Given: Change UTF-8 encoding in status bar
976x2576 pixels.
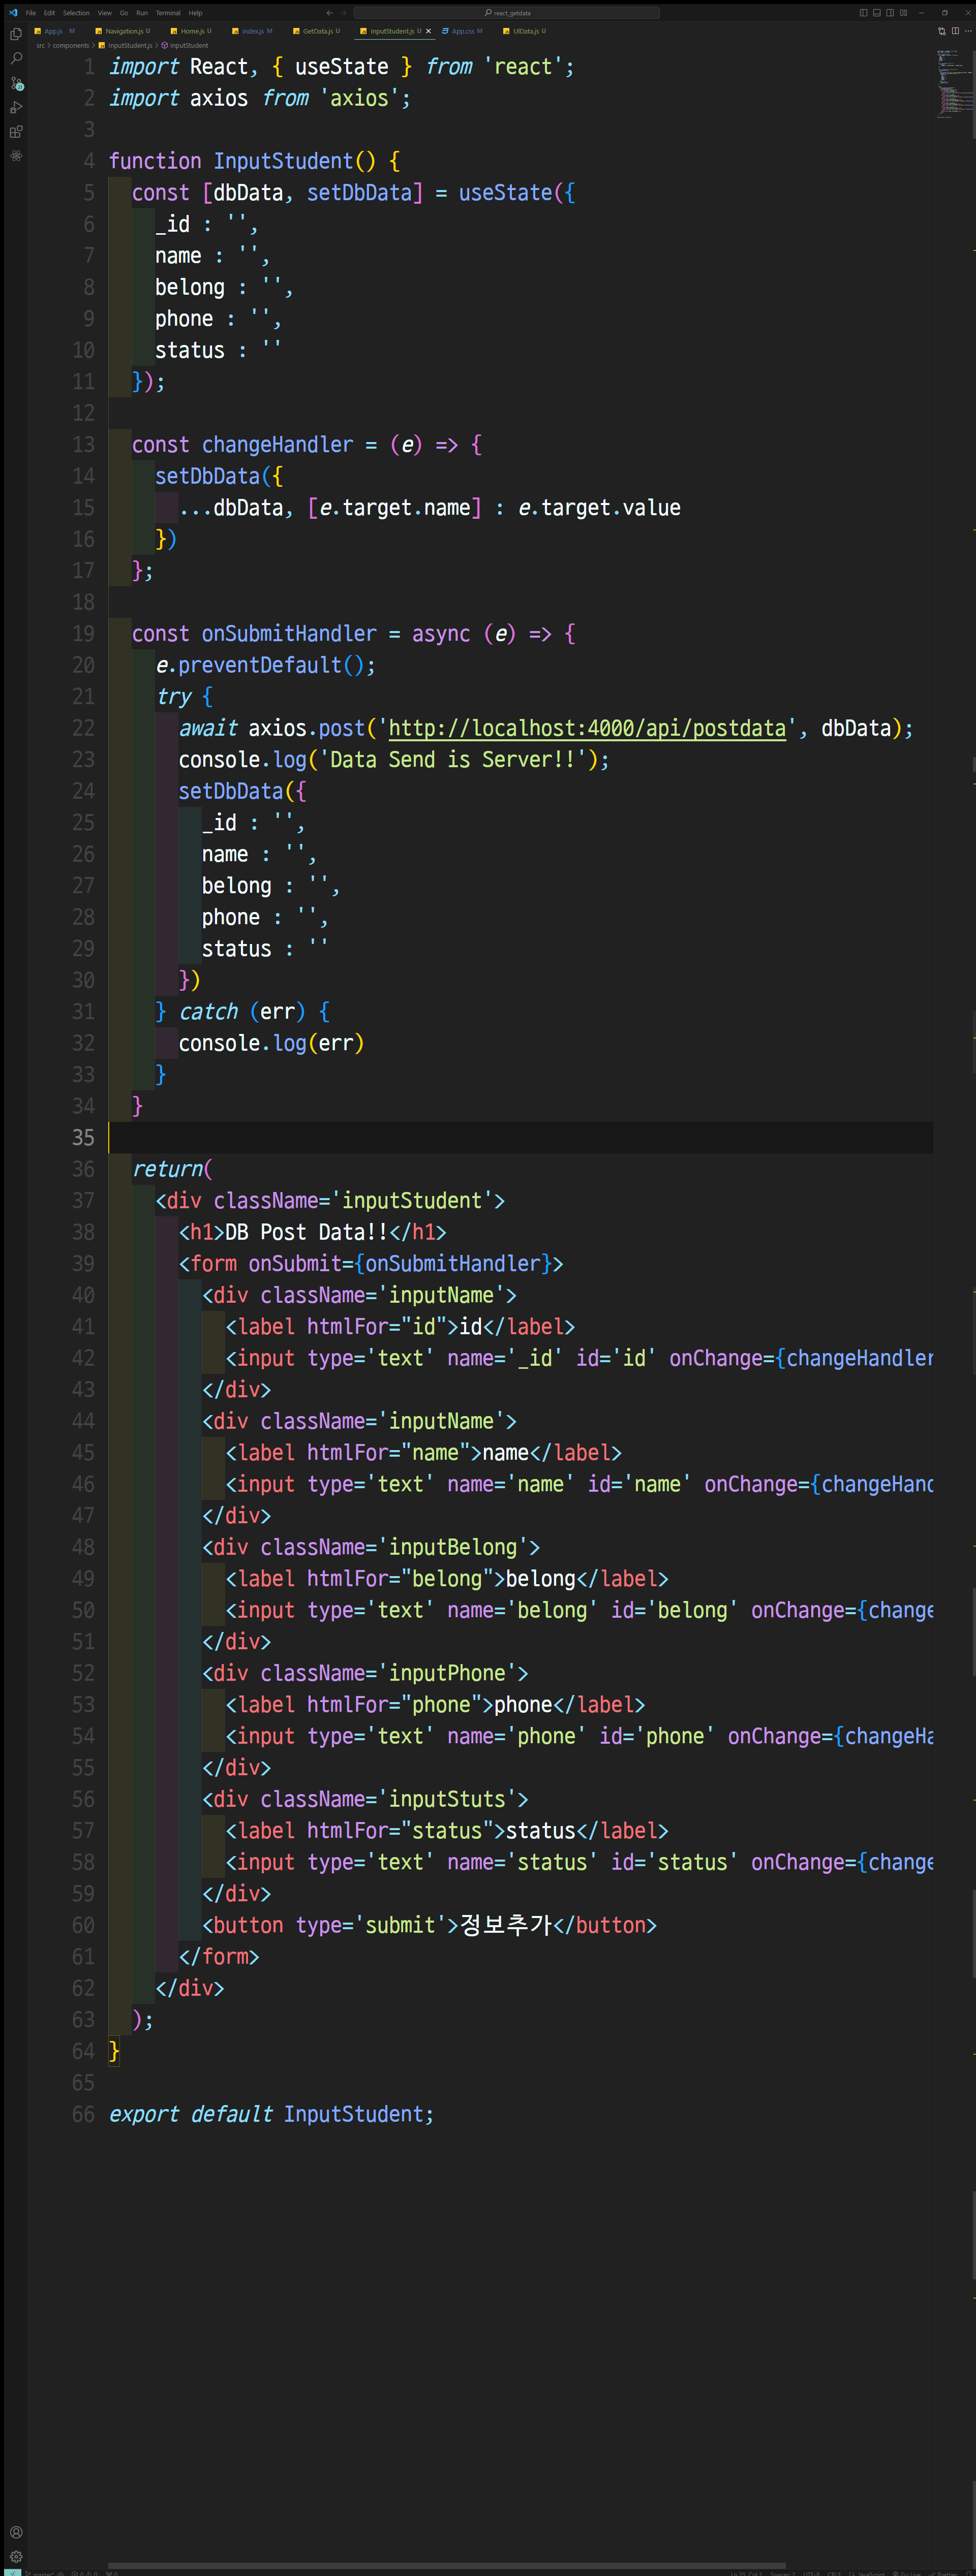Looking at the screenshot, I should [811, 2573].
